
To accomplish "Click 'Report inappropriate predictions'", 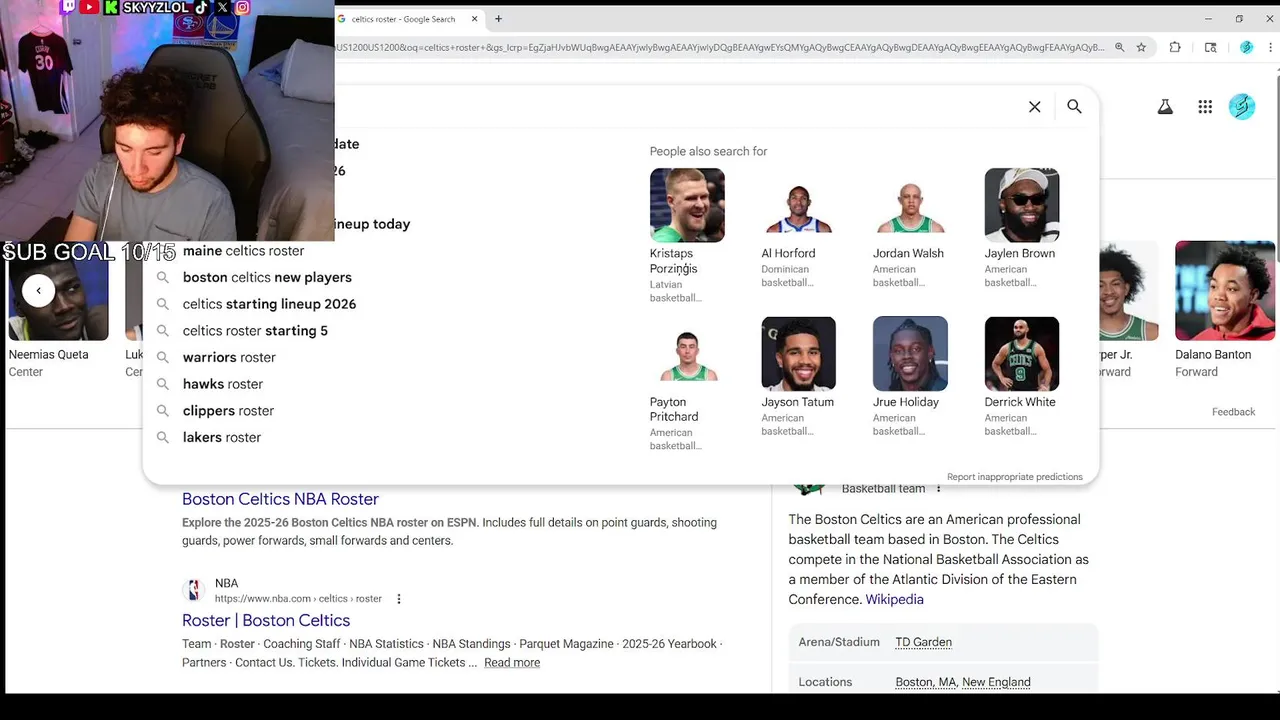I will point(1015,477).
